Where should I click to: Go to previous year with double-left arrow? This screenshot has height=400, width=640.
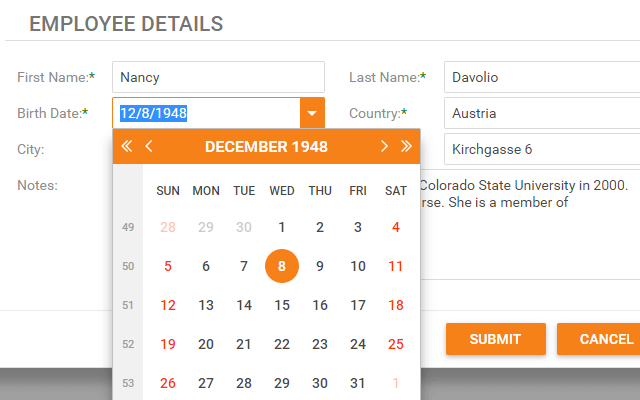pyautogui.click(x=127, y=146)
